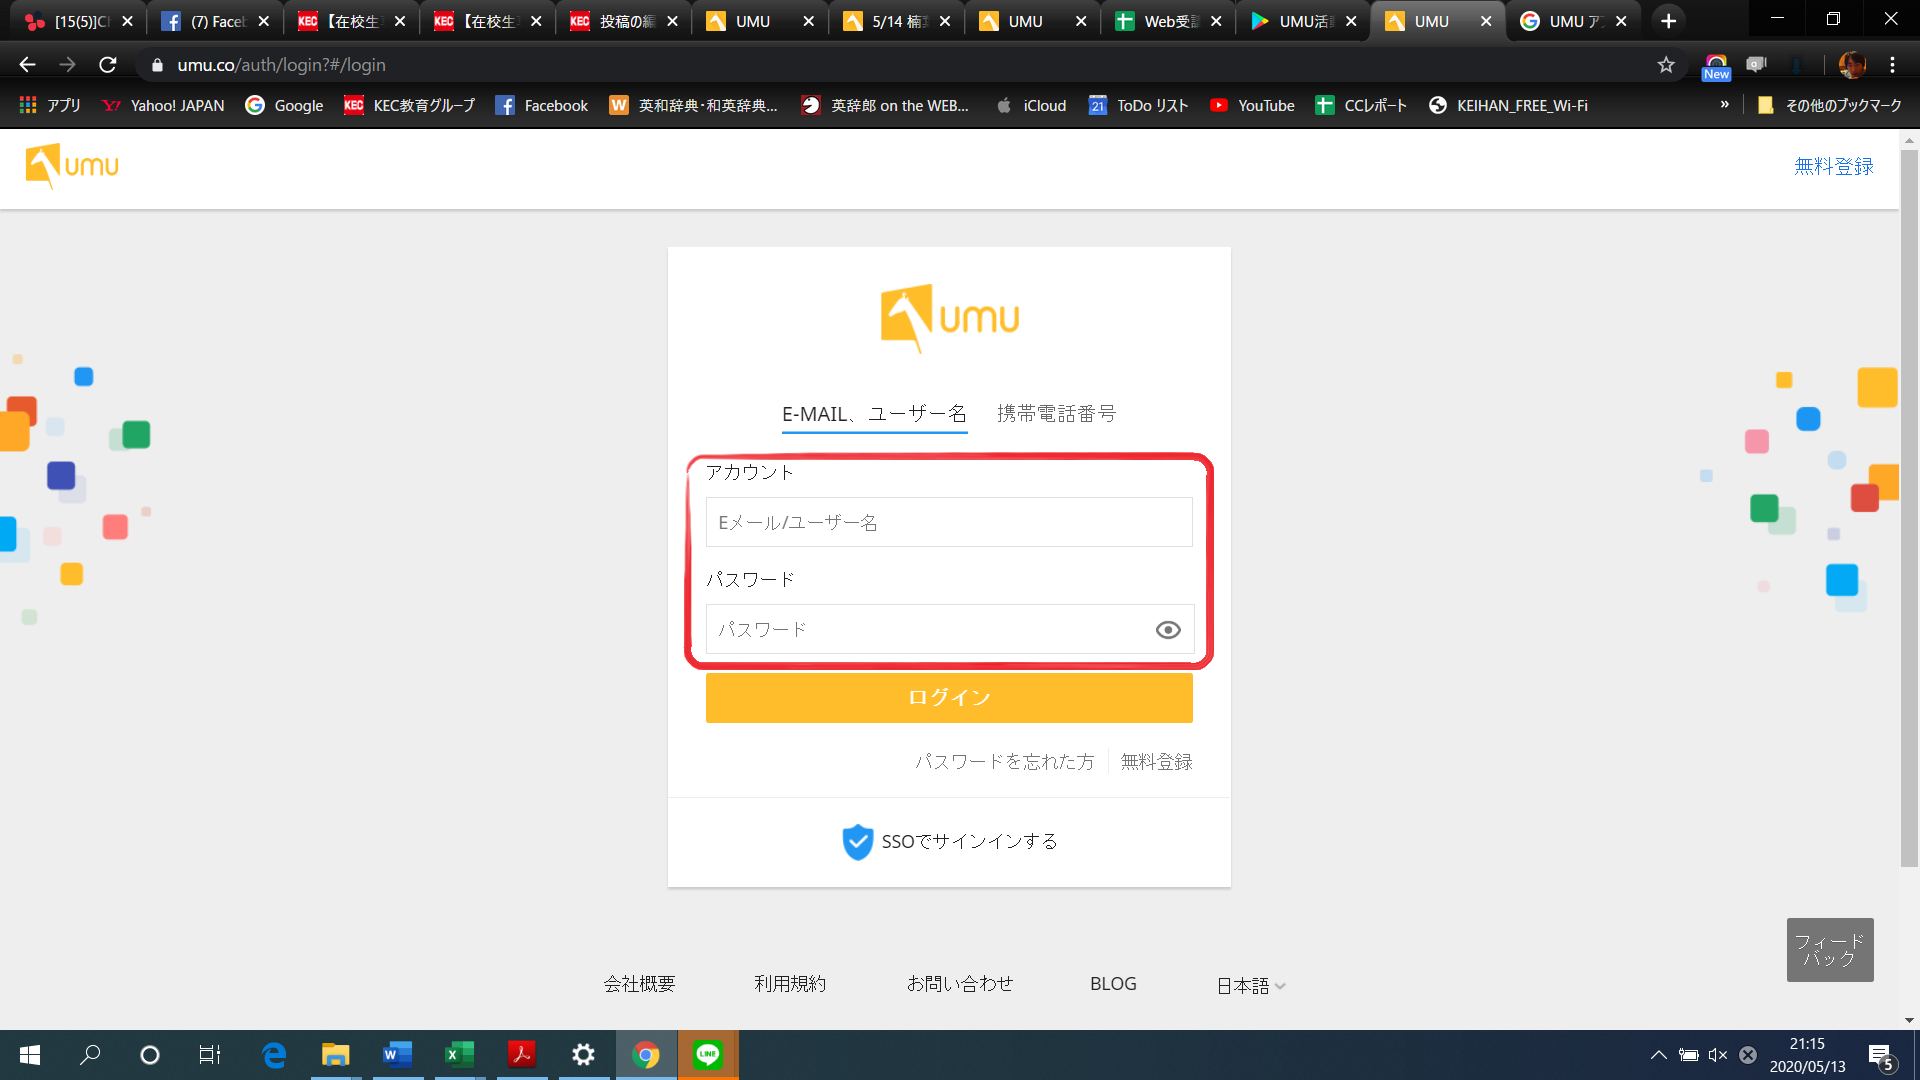Open Adobe Acrobat from taskbar
Viewport: 1920px width, 1080px height.
521,1055
